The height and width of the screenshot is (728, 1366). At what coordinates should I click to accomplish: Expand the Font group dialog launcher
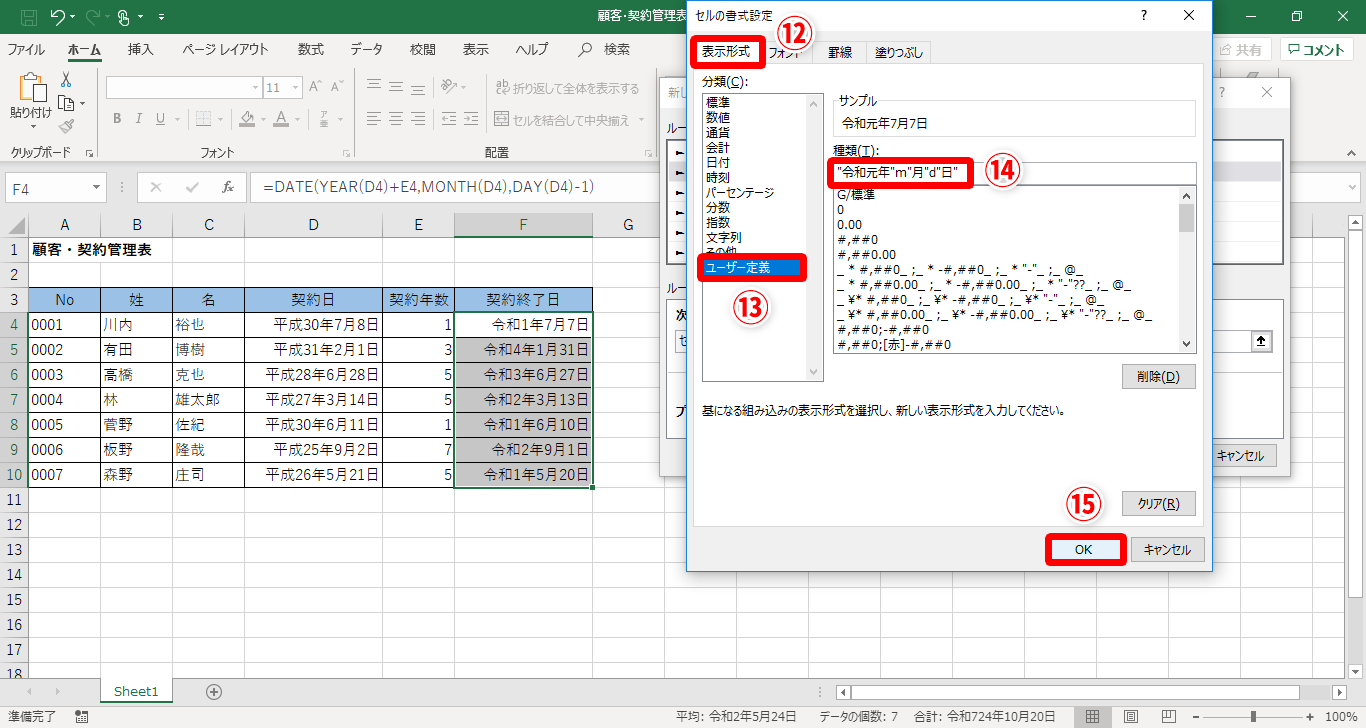(347, 153)
